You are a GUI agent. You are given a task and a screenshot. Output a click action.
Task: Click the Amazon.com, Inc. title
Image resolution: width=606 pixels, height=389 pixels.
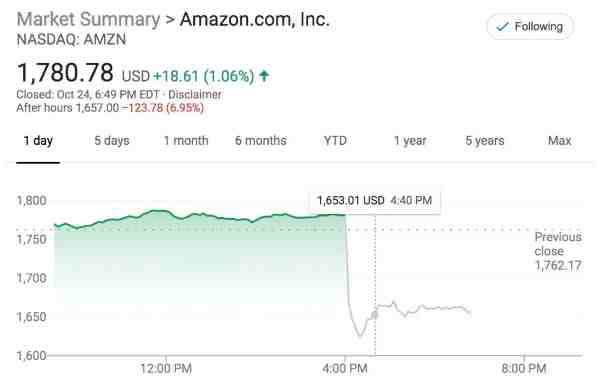(254, 19)
